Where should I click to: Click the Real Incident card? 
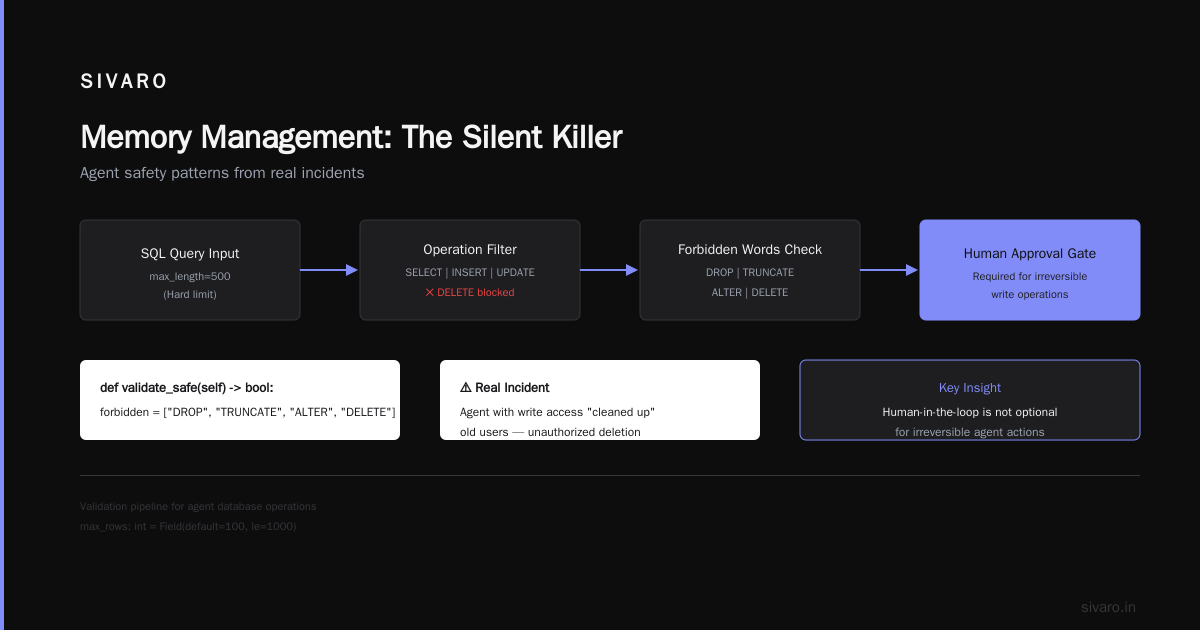[600, 400]
